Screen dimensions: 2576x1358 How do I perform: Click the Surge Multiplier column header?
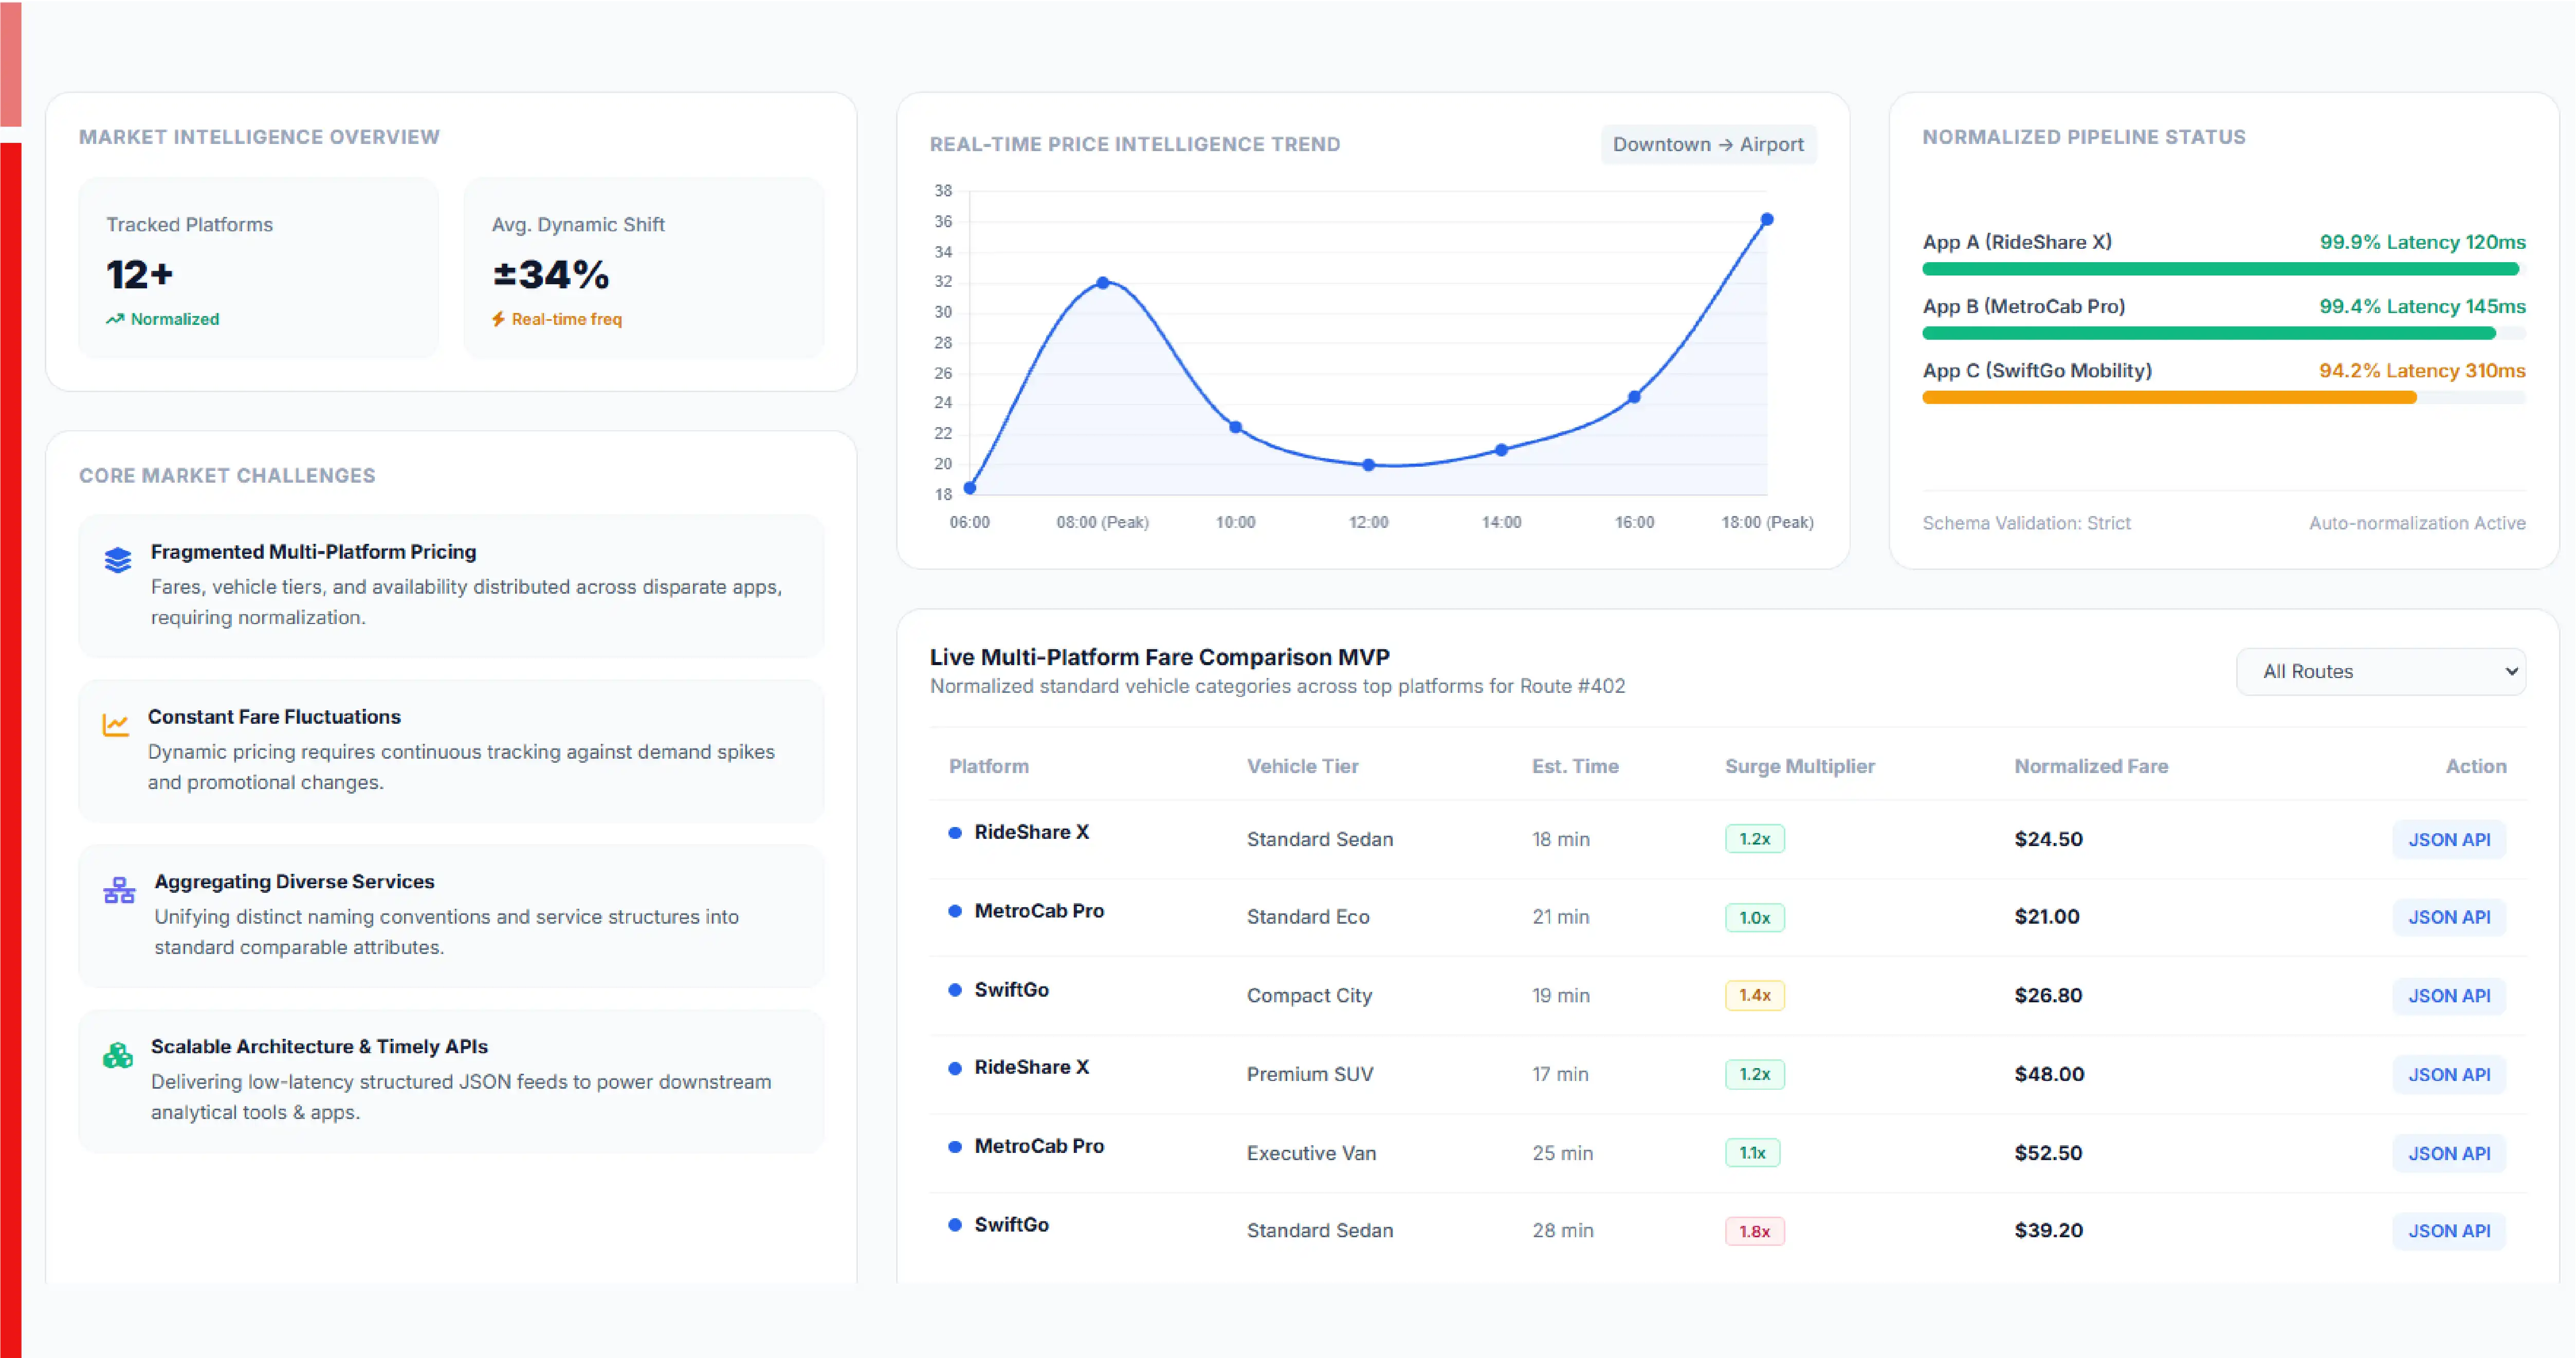(1799, 766)
